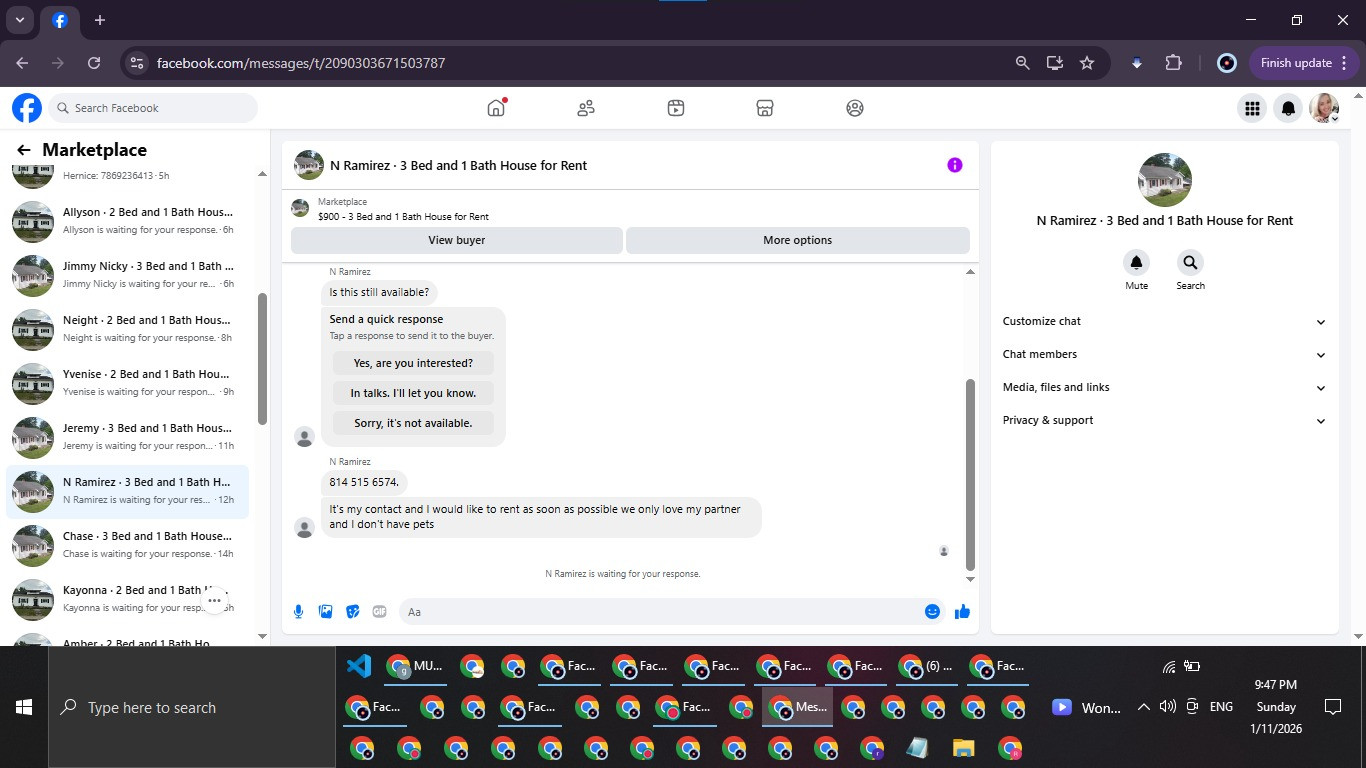This screenshot has height=768, width=1366.
Task: Open Chrome extensions puzzle icon
Action: (1174, 63)
